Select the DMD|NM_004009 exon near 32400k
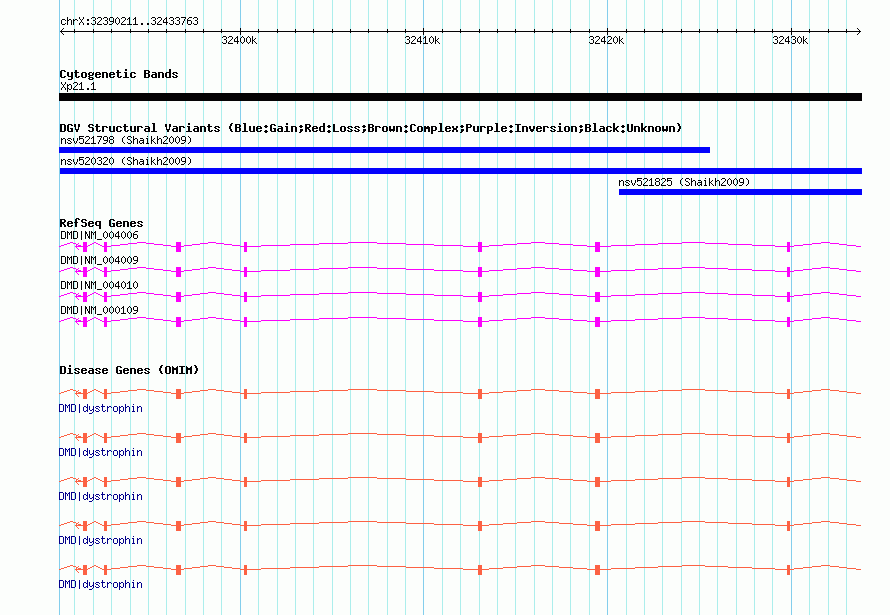The height and width of the screenshot is (615, 890). click(x=245, y=272)
